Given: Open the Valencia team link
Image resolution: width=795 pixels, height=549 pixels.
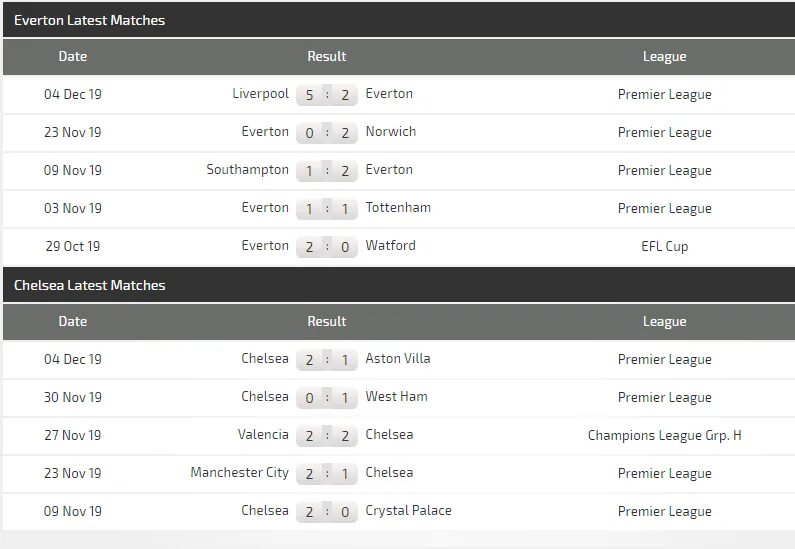Looking at the screenshot, I should [x=264, y=435].
